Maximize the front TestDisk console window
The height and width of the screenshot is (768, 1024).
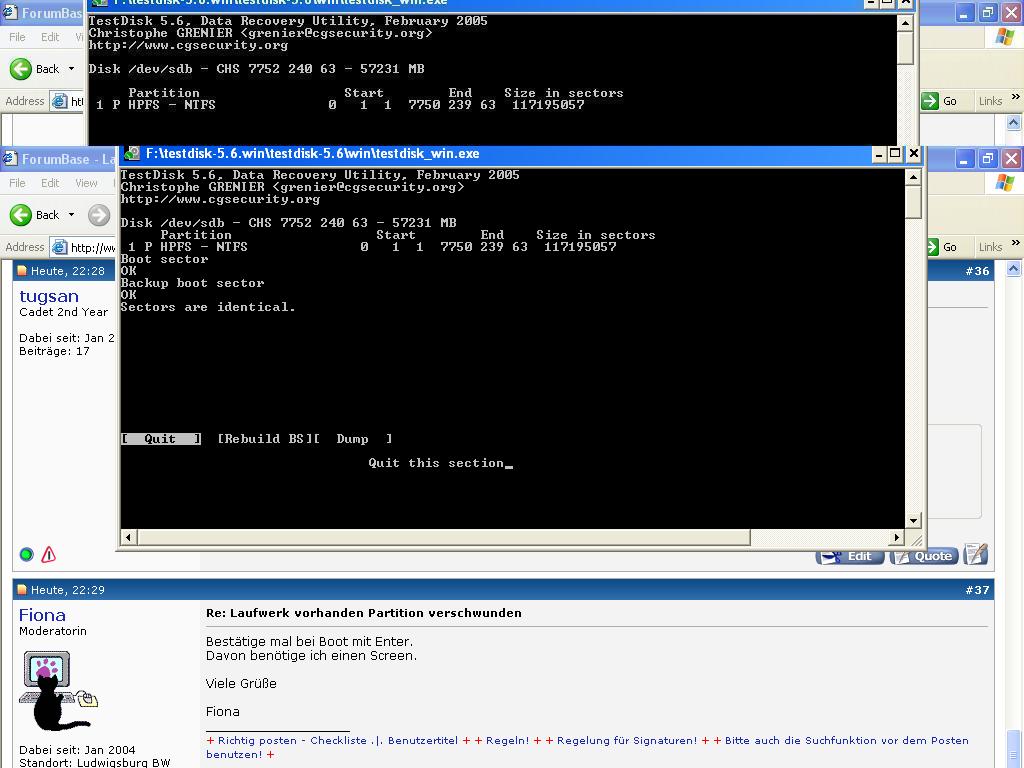click(x=895, y=153)
